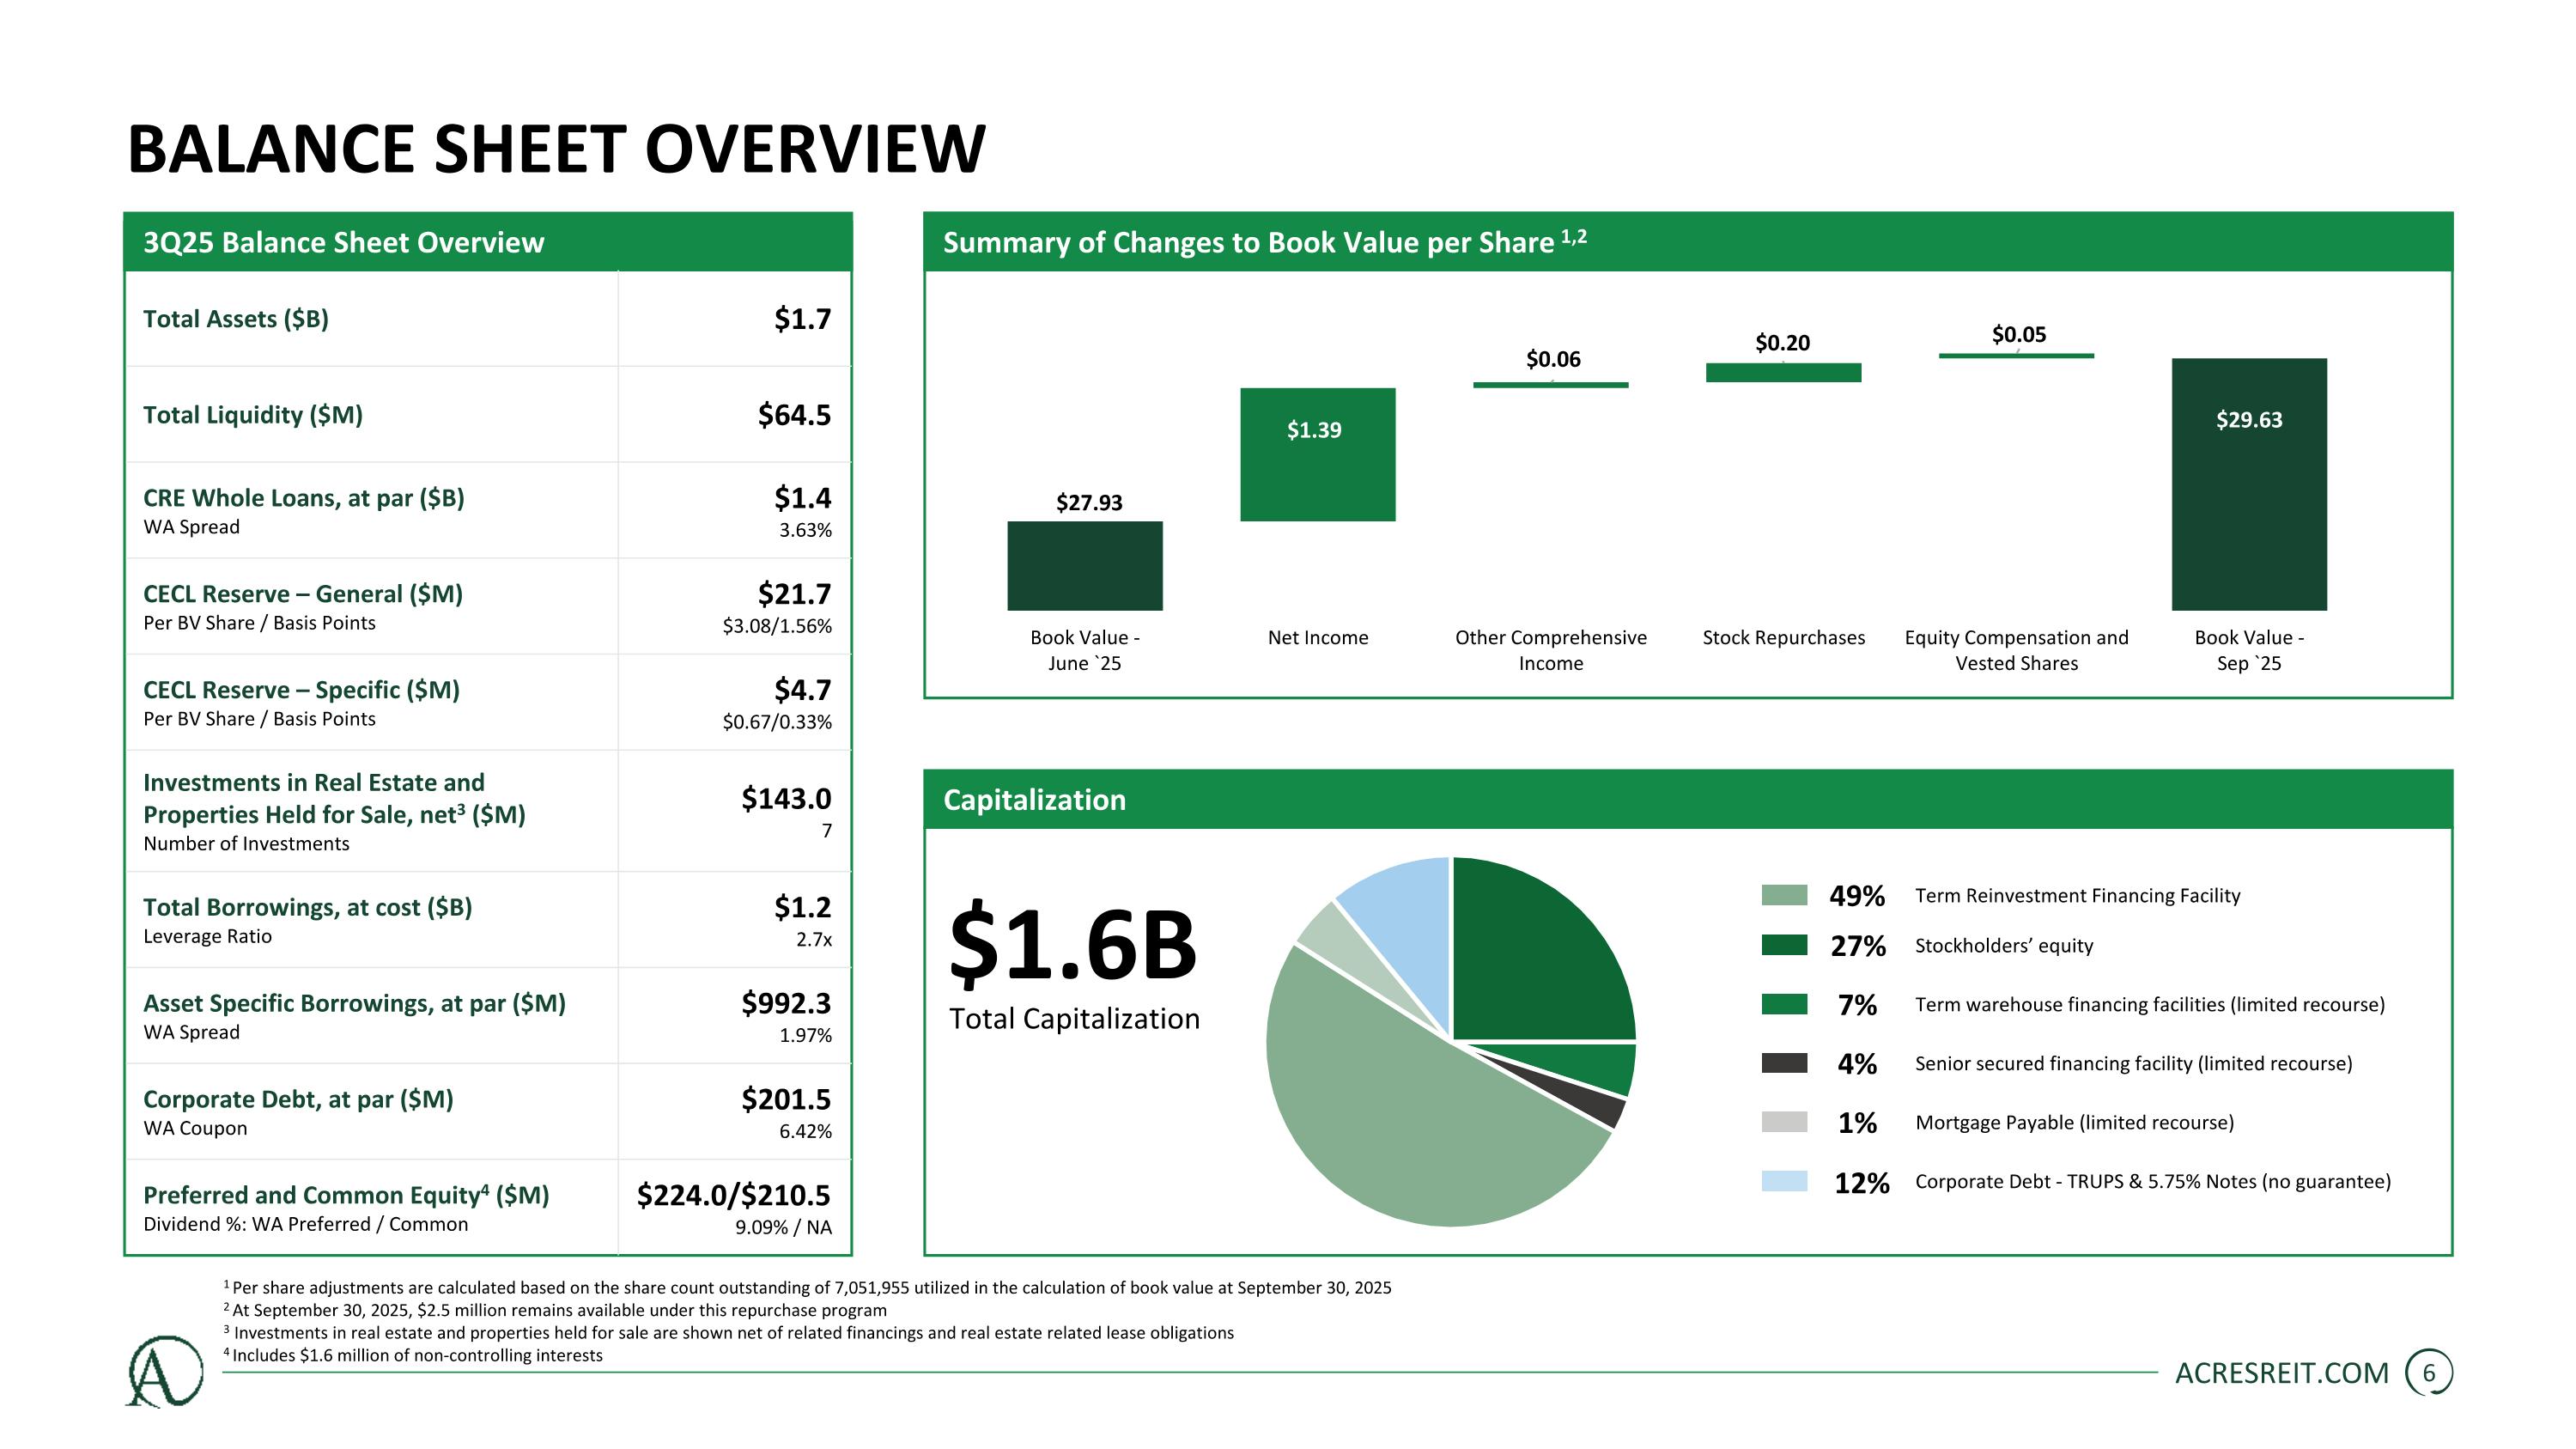Click the Corporate Debt, at par row label

[298, 1099]
